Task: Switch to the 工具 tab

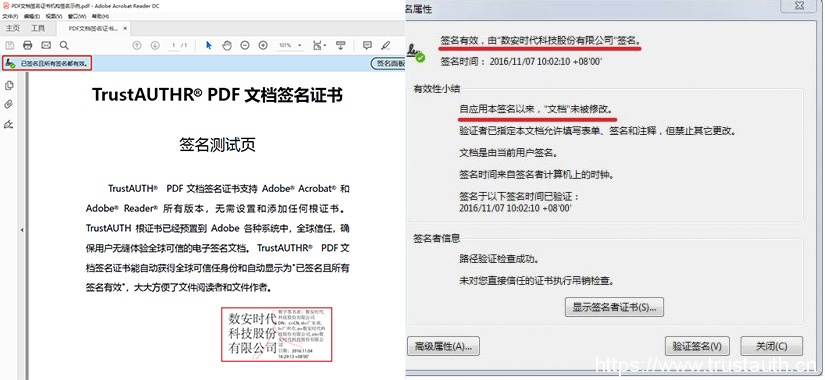Action: point(38,28)
